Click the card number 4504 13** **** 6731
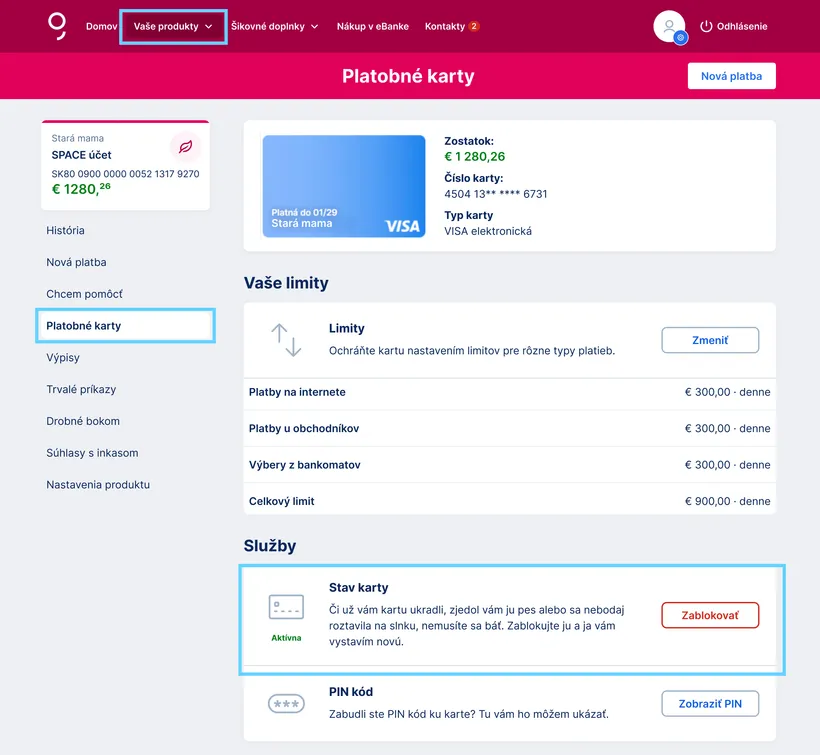Image resolution: width=820 pixels, height=755 pixels. click(496, 194)
